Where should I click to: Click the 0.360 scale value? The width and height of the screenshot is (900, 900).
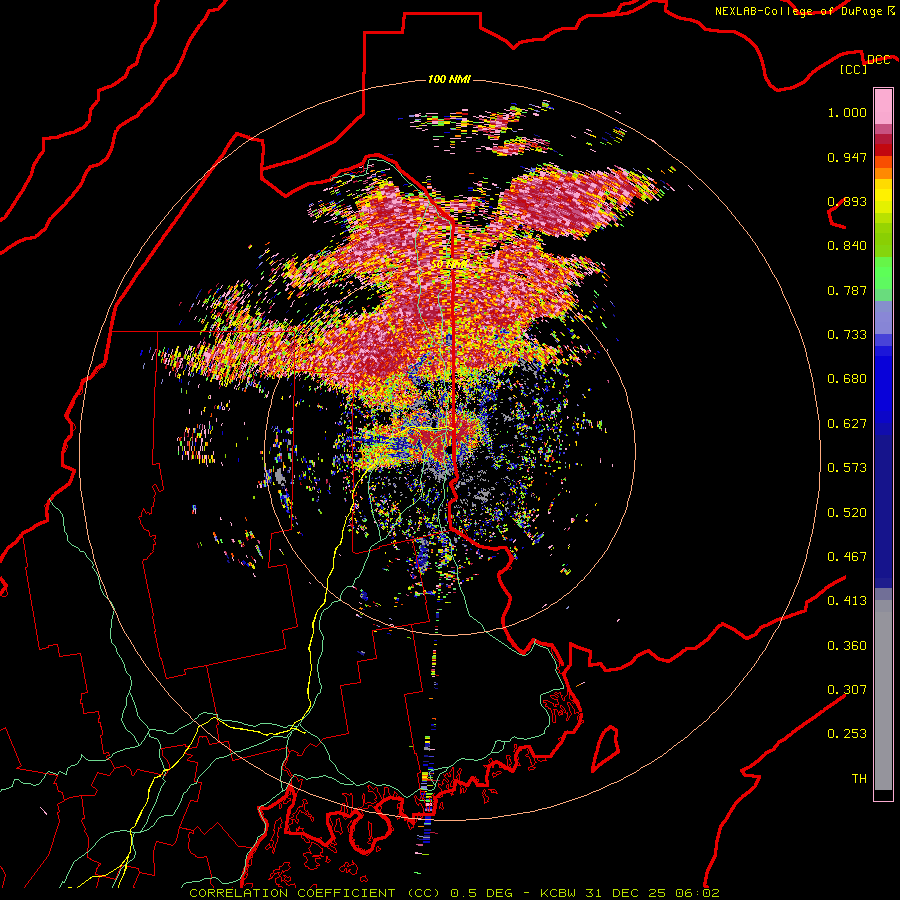pyautogui.click(x=847, y=646)
